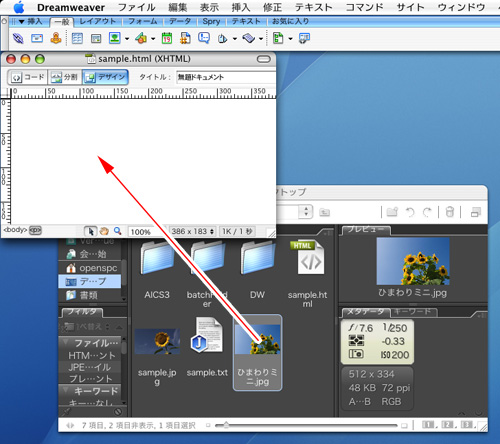Insert the Date calendar icon

(x=167, y=38)
